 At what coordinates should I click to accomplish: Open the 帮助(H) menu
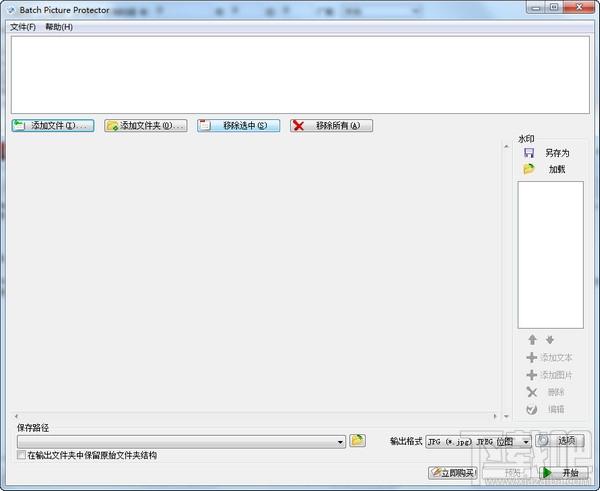pos(59,27)
